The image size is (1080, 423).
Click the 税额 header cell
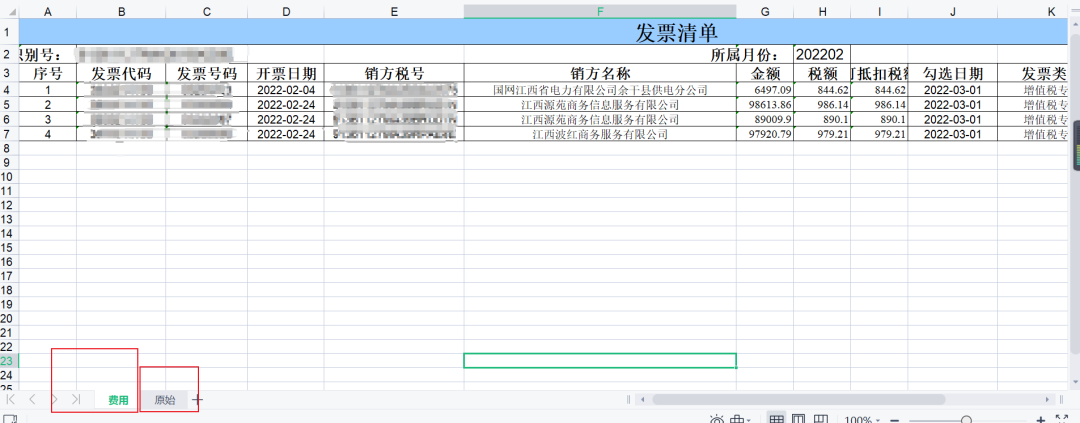pyautogui.click(x=822, y=73)
